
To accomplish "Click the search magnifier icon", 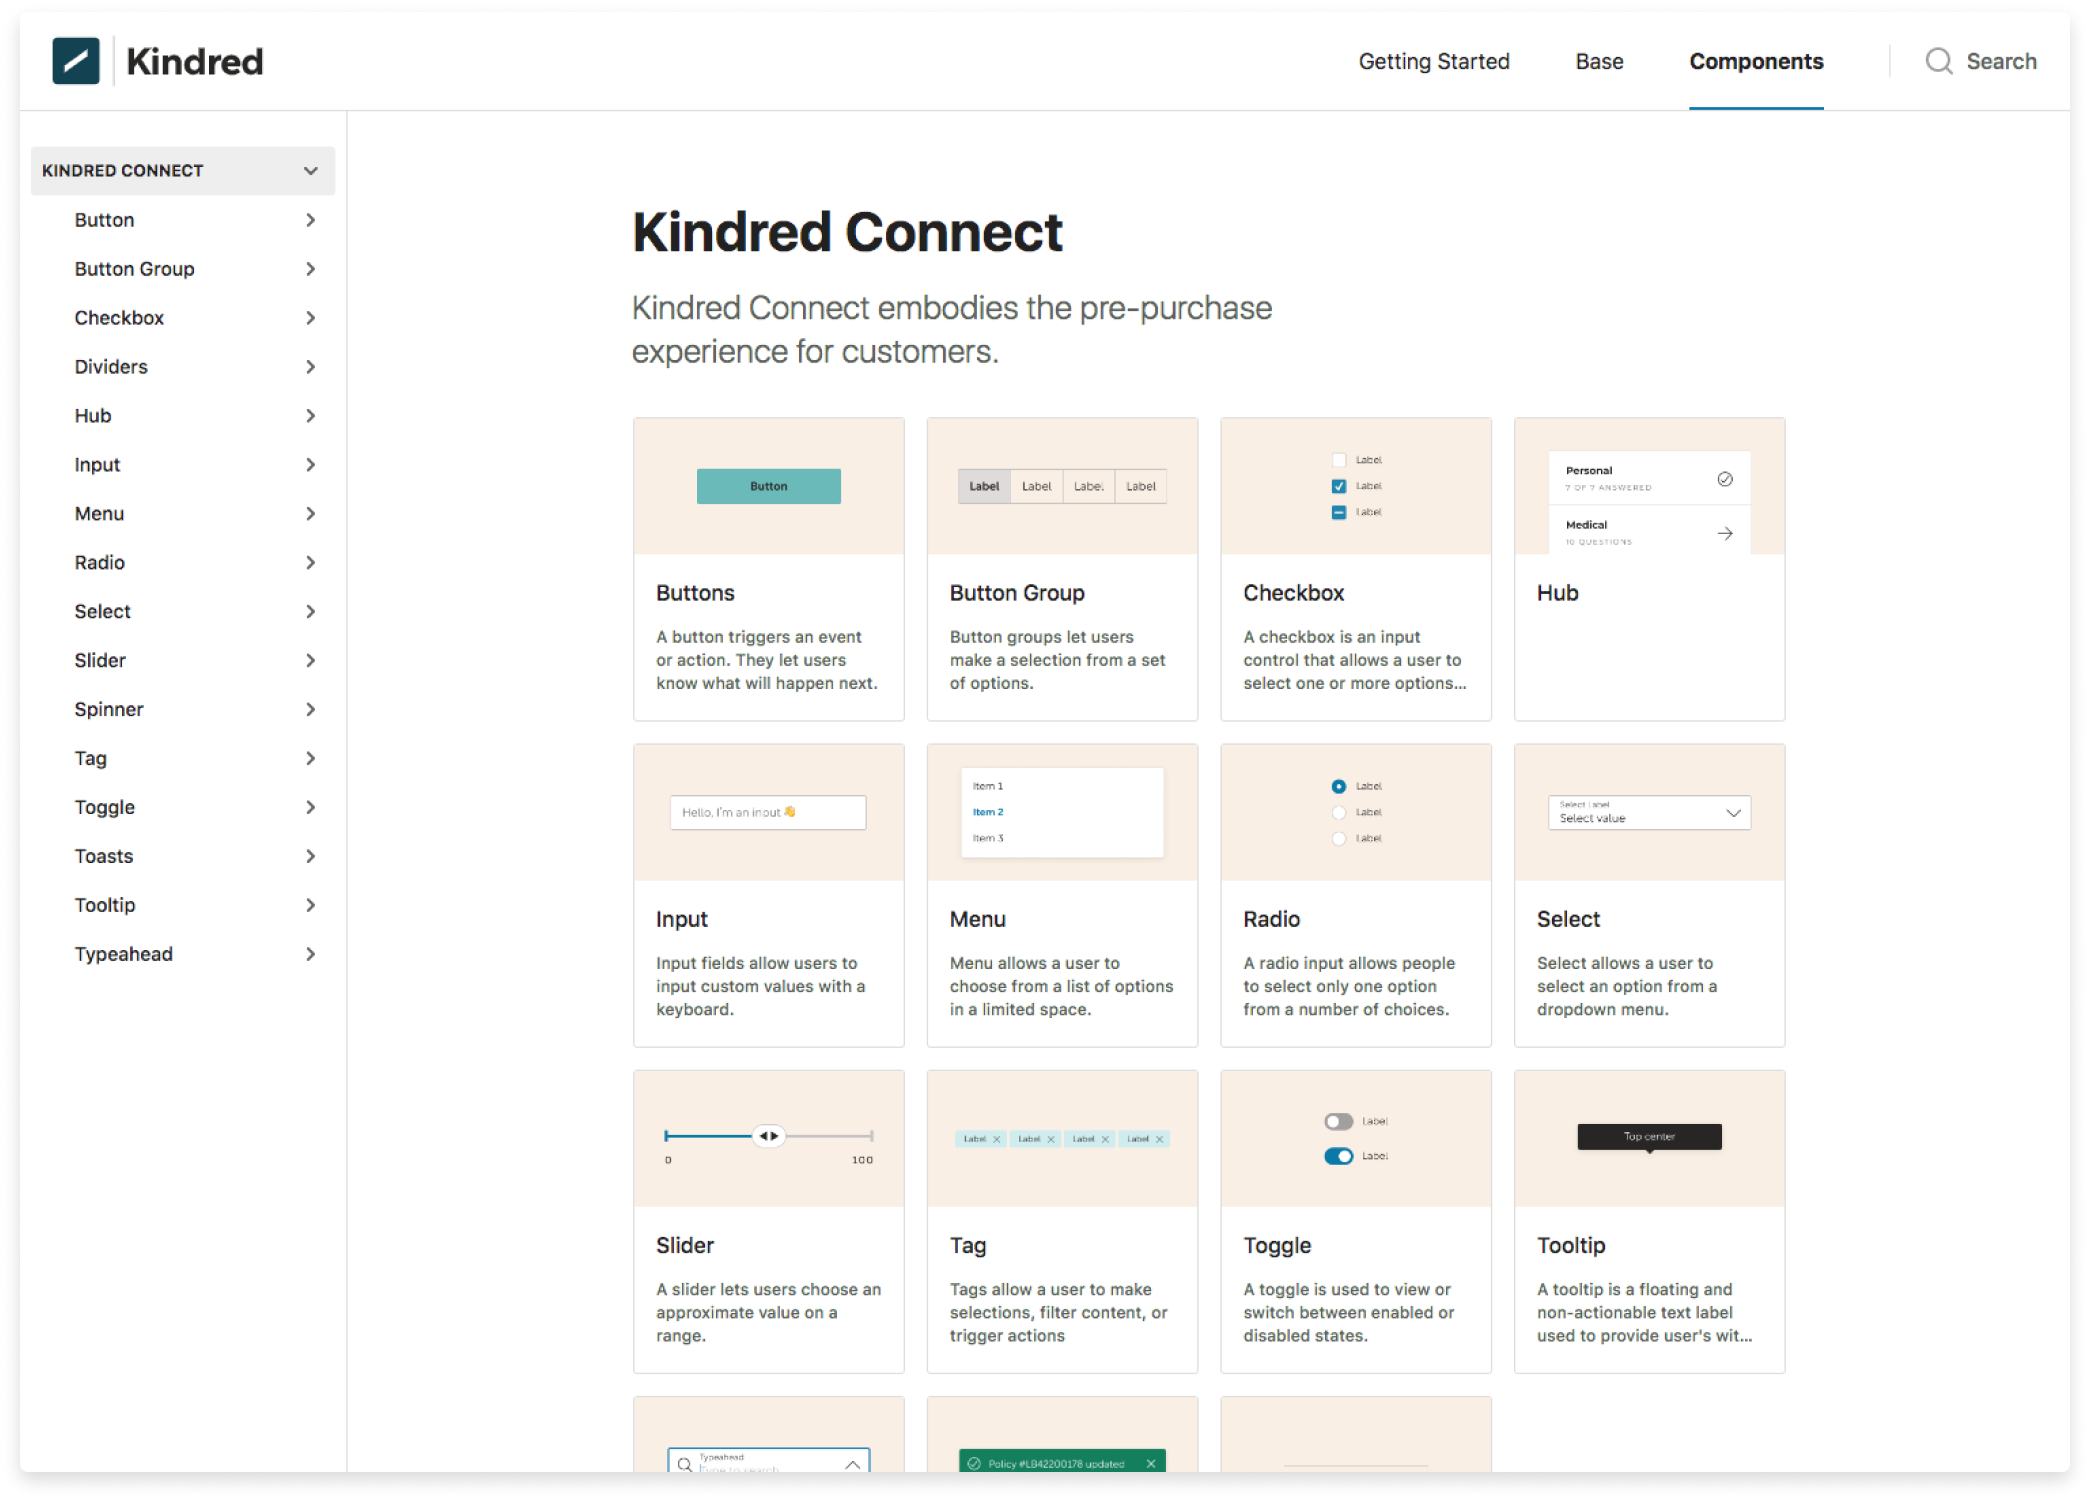I will [x=1938, y=61].
